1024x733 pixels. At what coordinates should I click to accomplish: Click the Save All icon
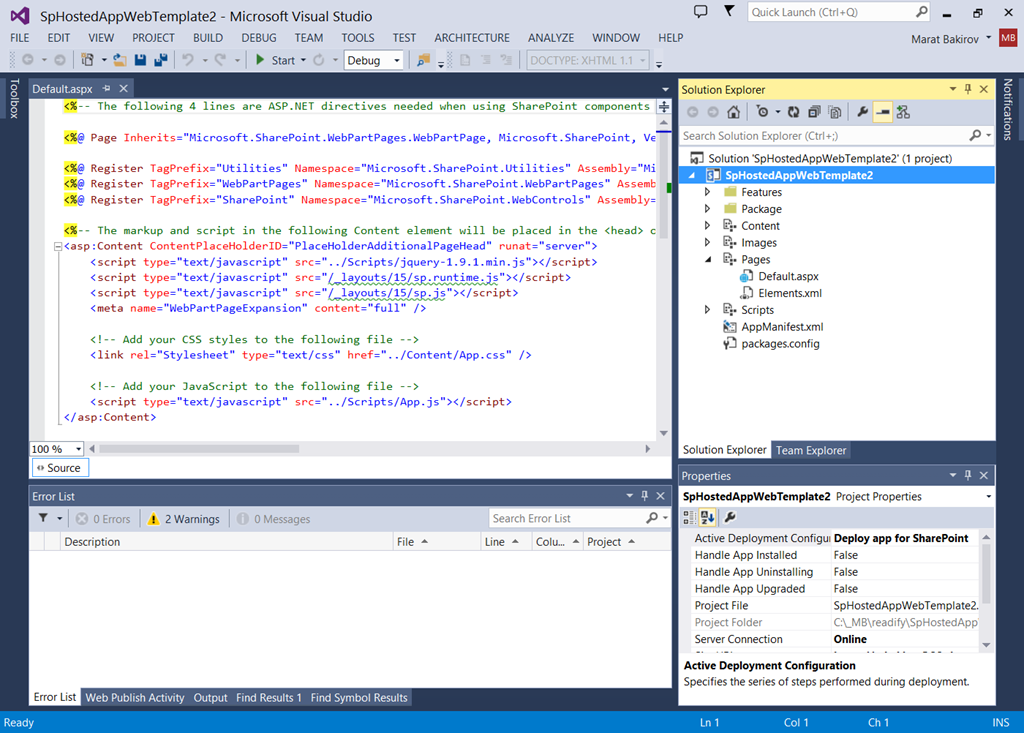coord(161,60)
